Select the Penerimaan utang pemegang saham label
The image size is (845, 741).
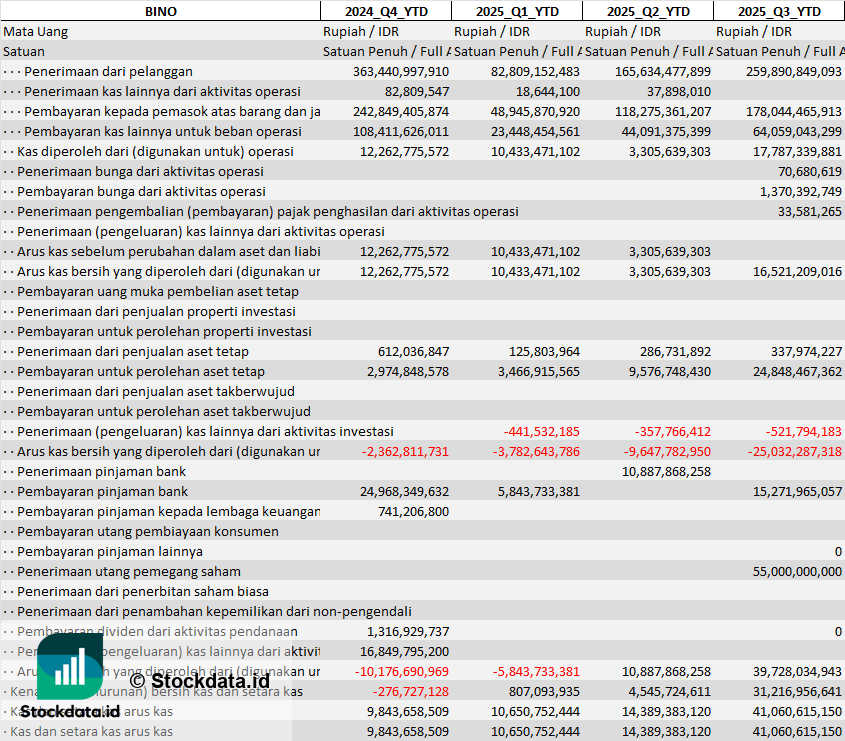pos(129,571)
